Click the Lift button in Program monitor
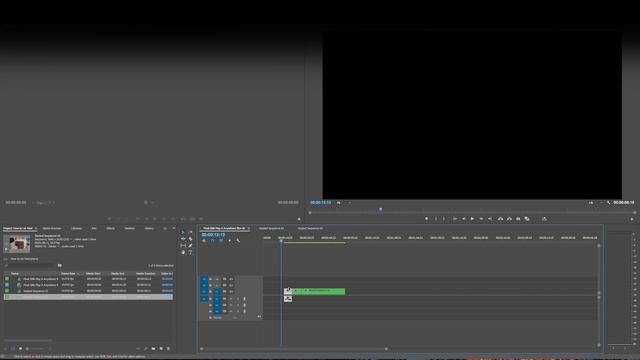This screenshot has width=640, height=360. point(500,219)
